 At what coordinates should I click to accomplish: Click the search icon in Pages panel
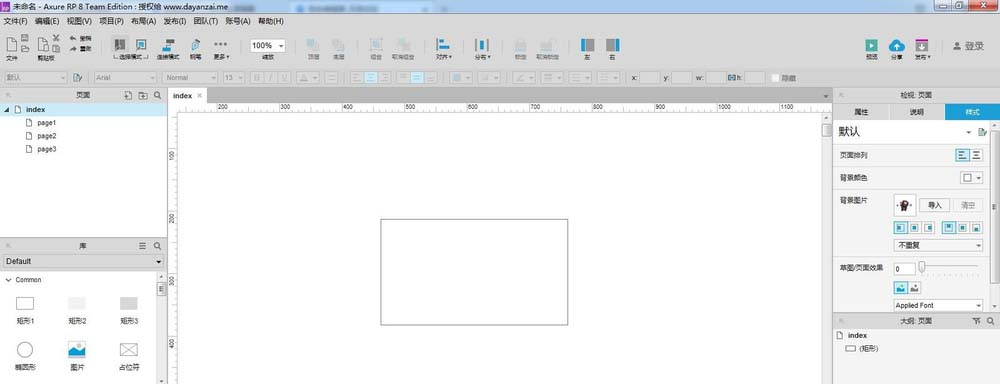(158, 95)
